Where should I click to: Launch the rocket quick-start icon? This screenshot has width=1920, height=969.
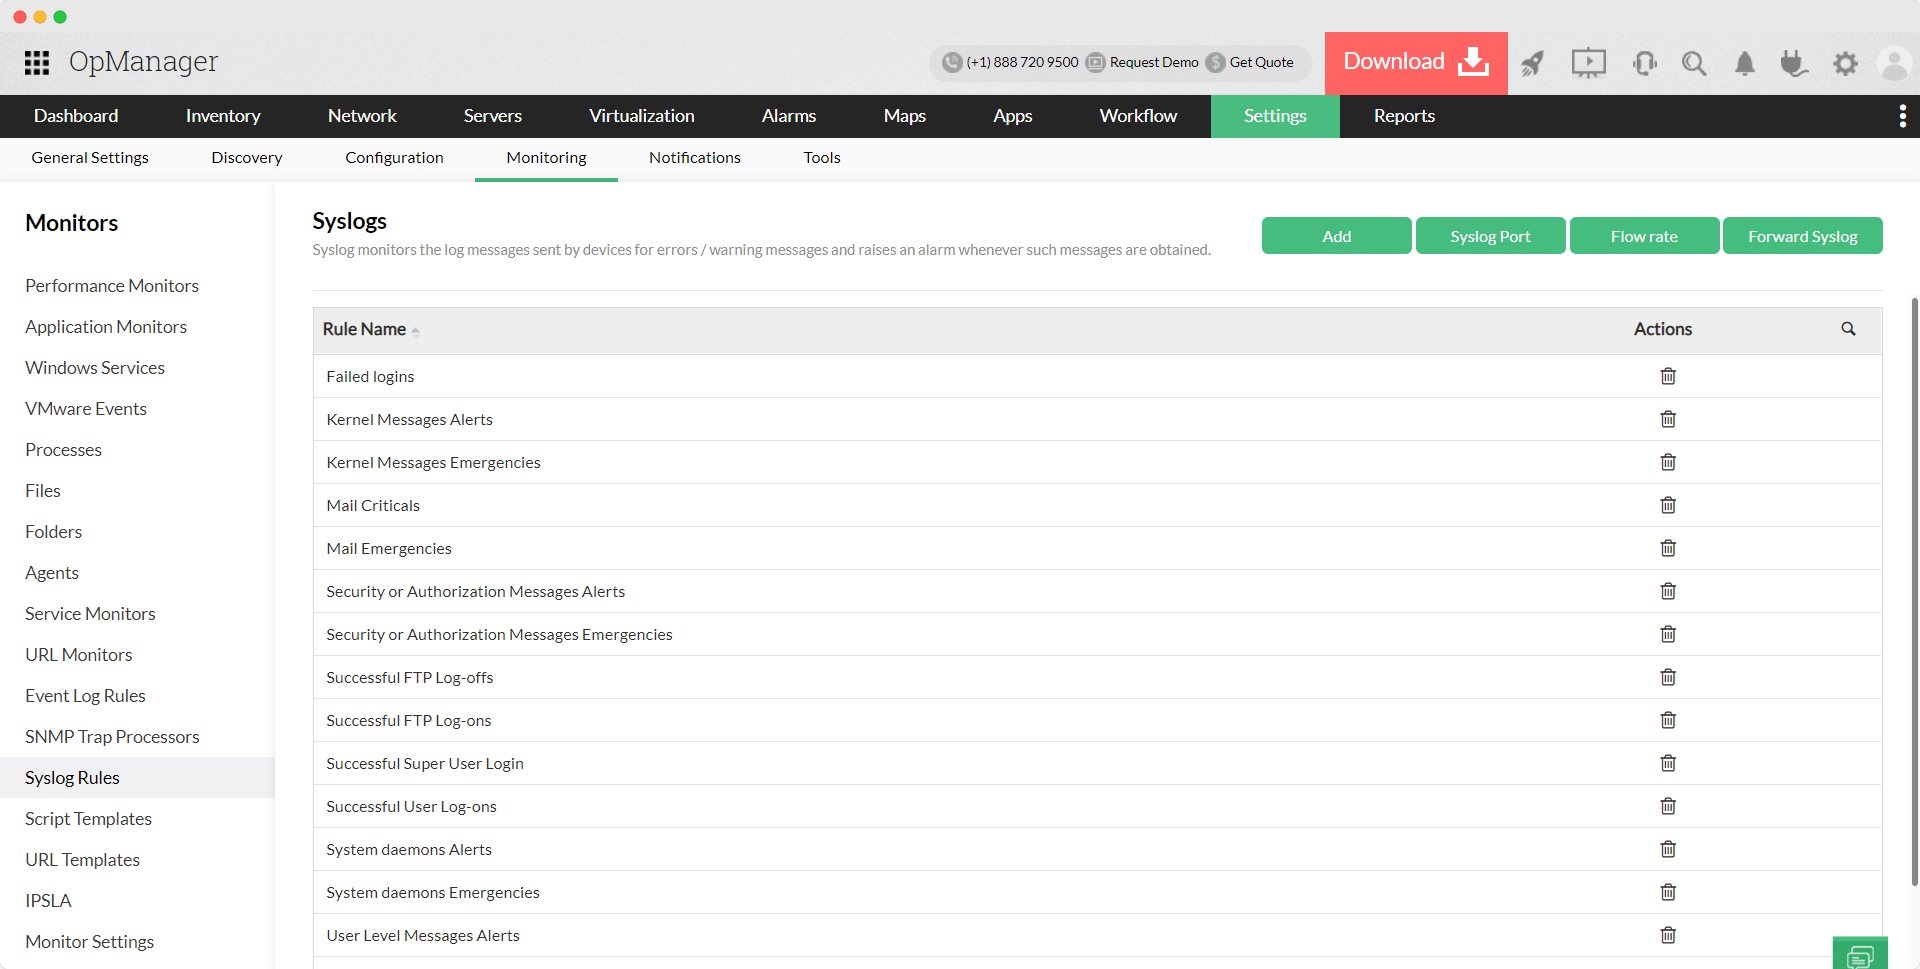(x=1533, y=63)
